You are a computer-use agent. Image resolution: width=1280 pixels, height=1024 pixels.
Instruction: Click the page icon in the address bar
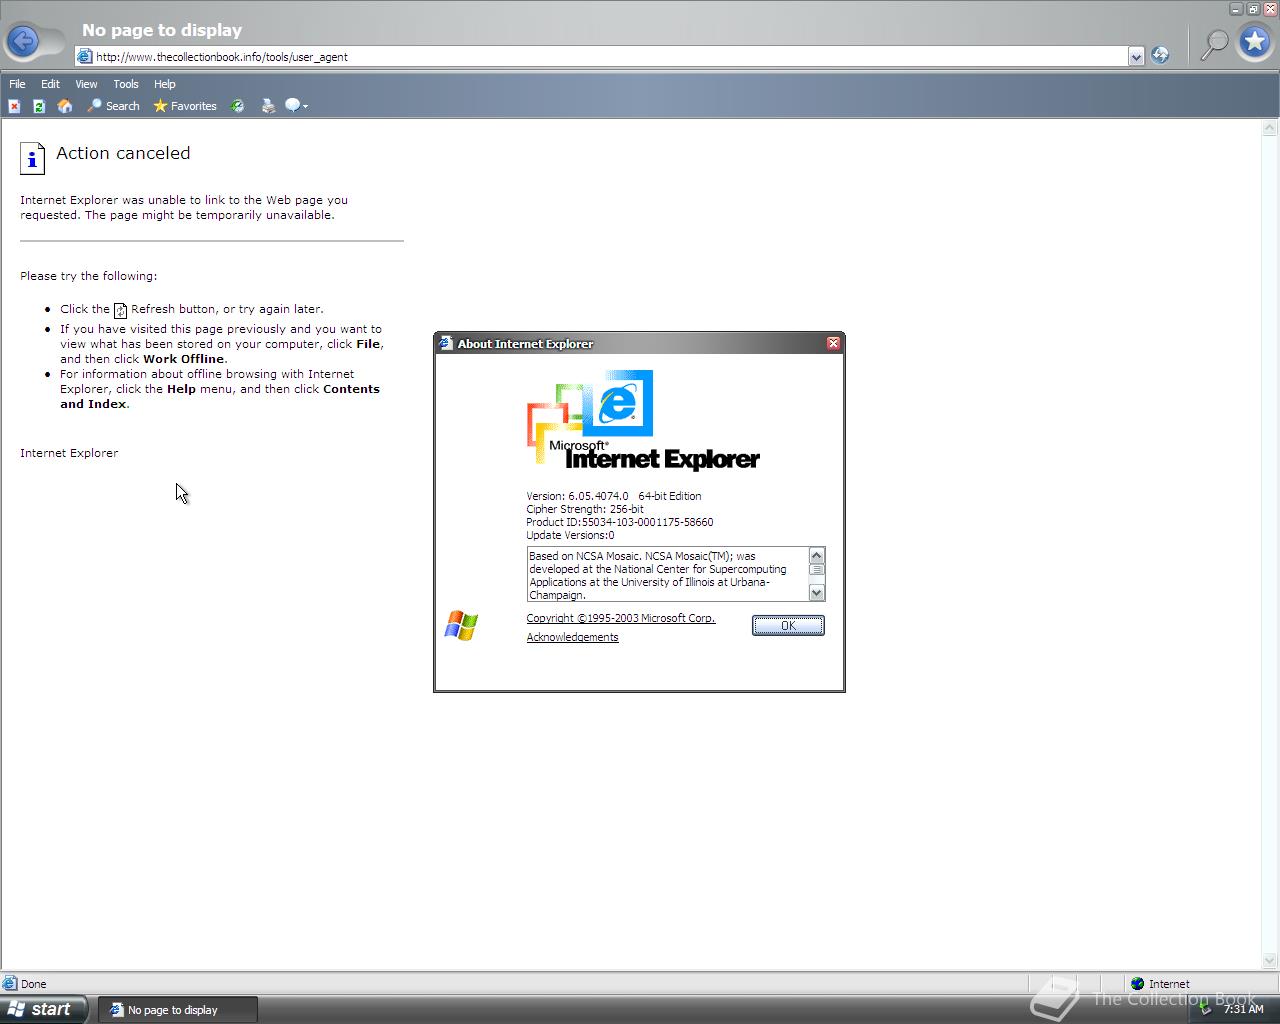tap(86, 57)
